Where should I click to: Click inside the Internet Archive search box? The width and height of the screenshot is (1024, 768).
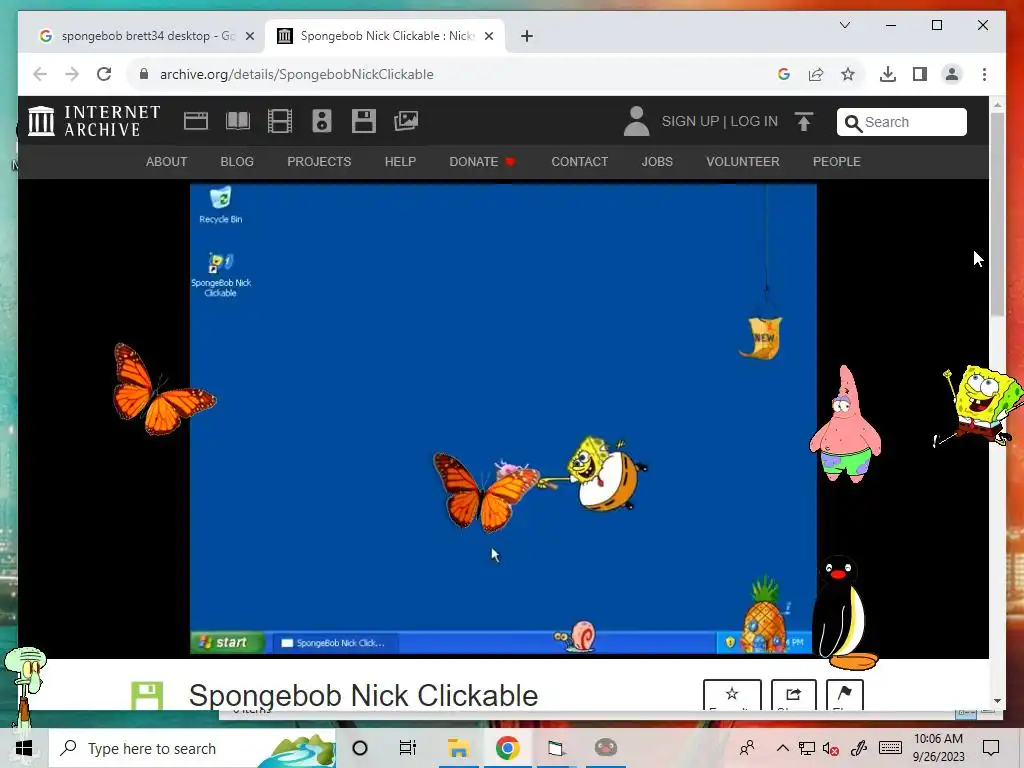901,122
